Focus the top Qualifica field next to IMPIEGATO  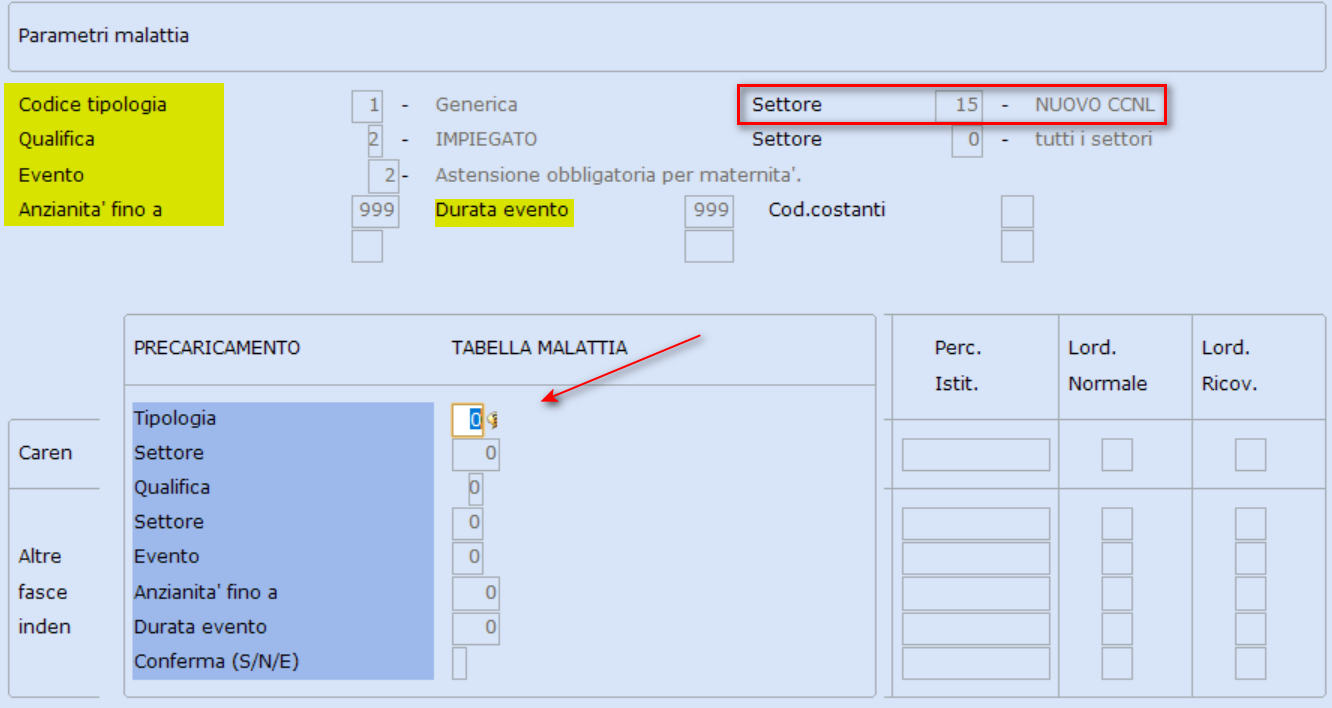375,140
